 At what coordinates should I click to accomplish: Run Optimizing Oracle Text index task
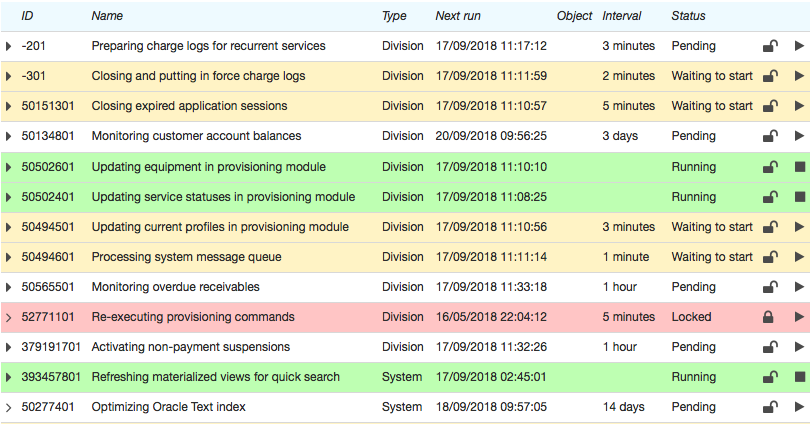(799, 406)
